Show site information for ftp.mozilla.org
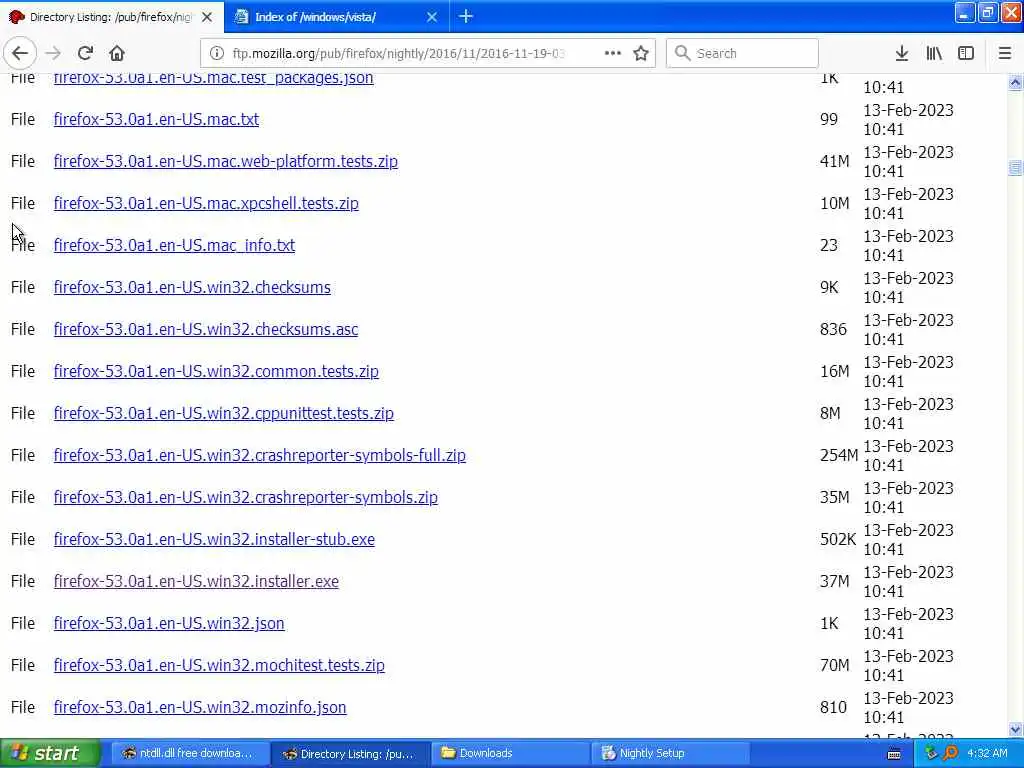The height and width of the screenshot is (768, 1024). (217, 53)
